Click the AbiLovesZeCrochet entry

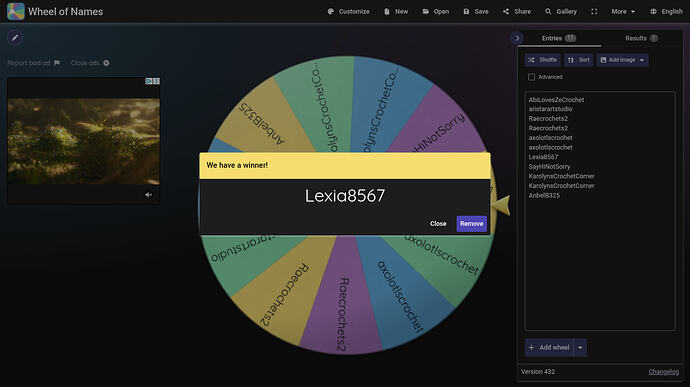click(x=556, y=100)
